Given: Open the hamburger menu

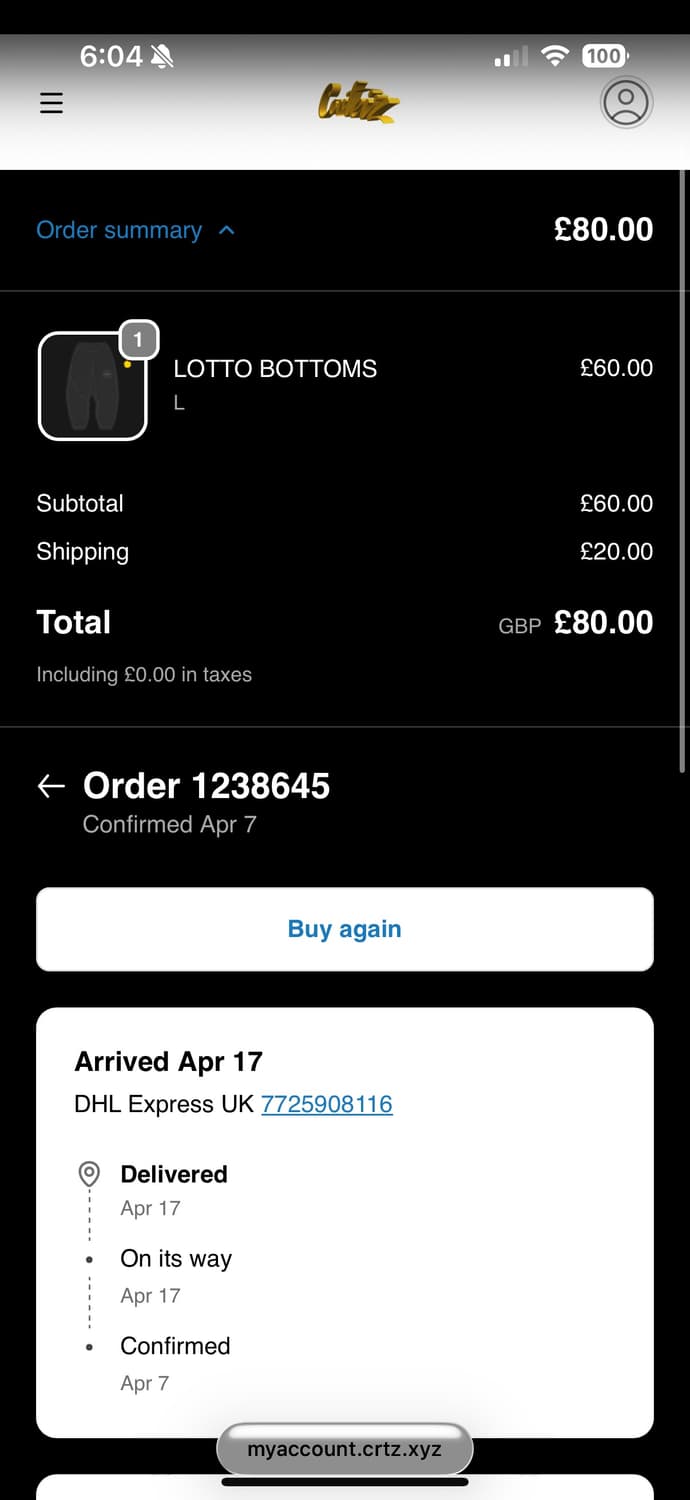Looking at the screenshot, I should tap(51, 103).
